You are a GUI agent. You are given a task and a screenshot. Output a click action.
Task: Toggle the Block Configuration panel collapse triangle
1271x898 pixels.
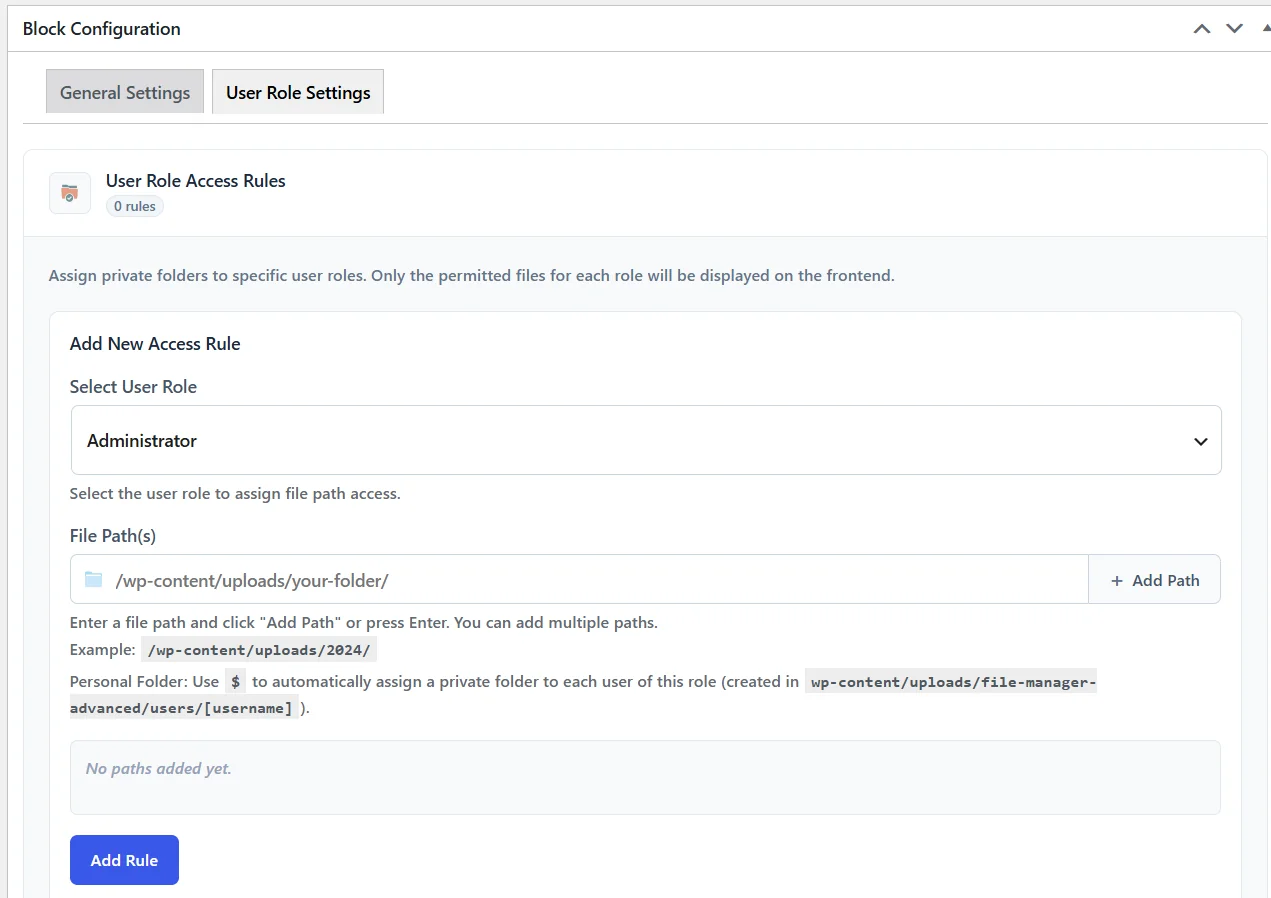coord(1266,28)
